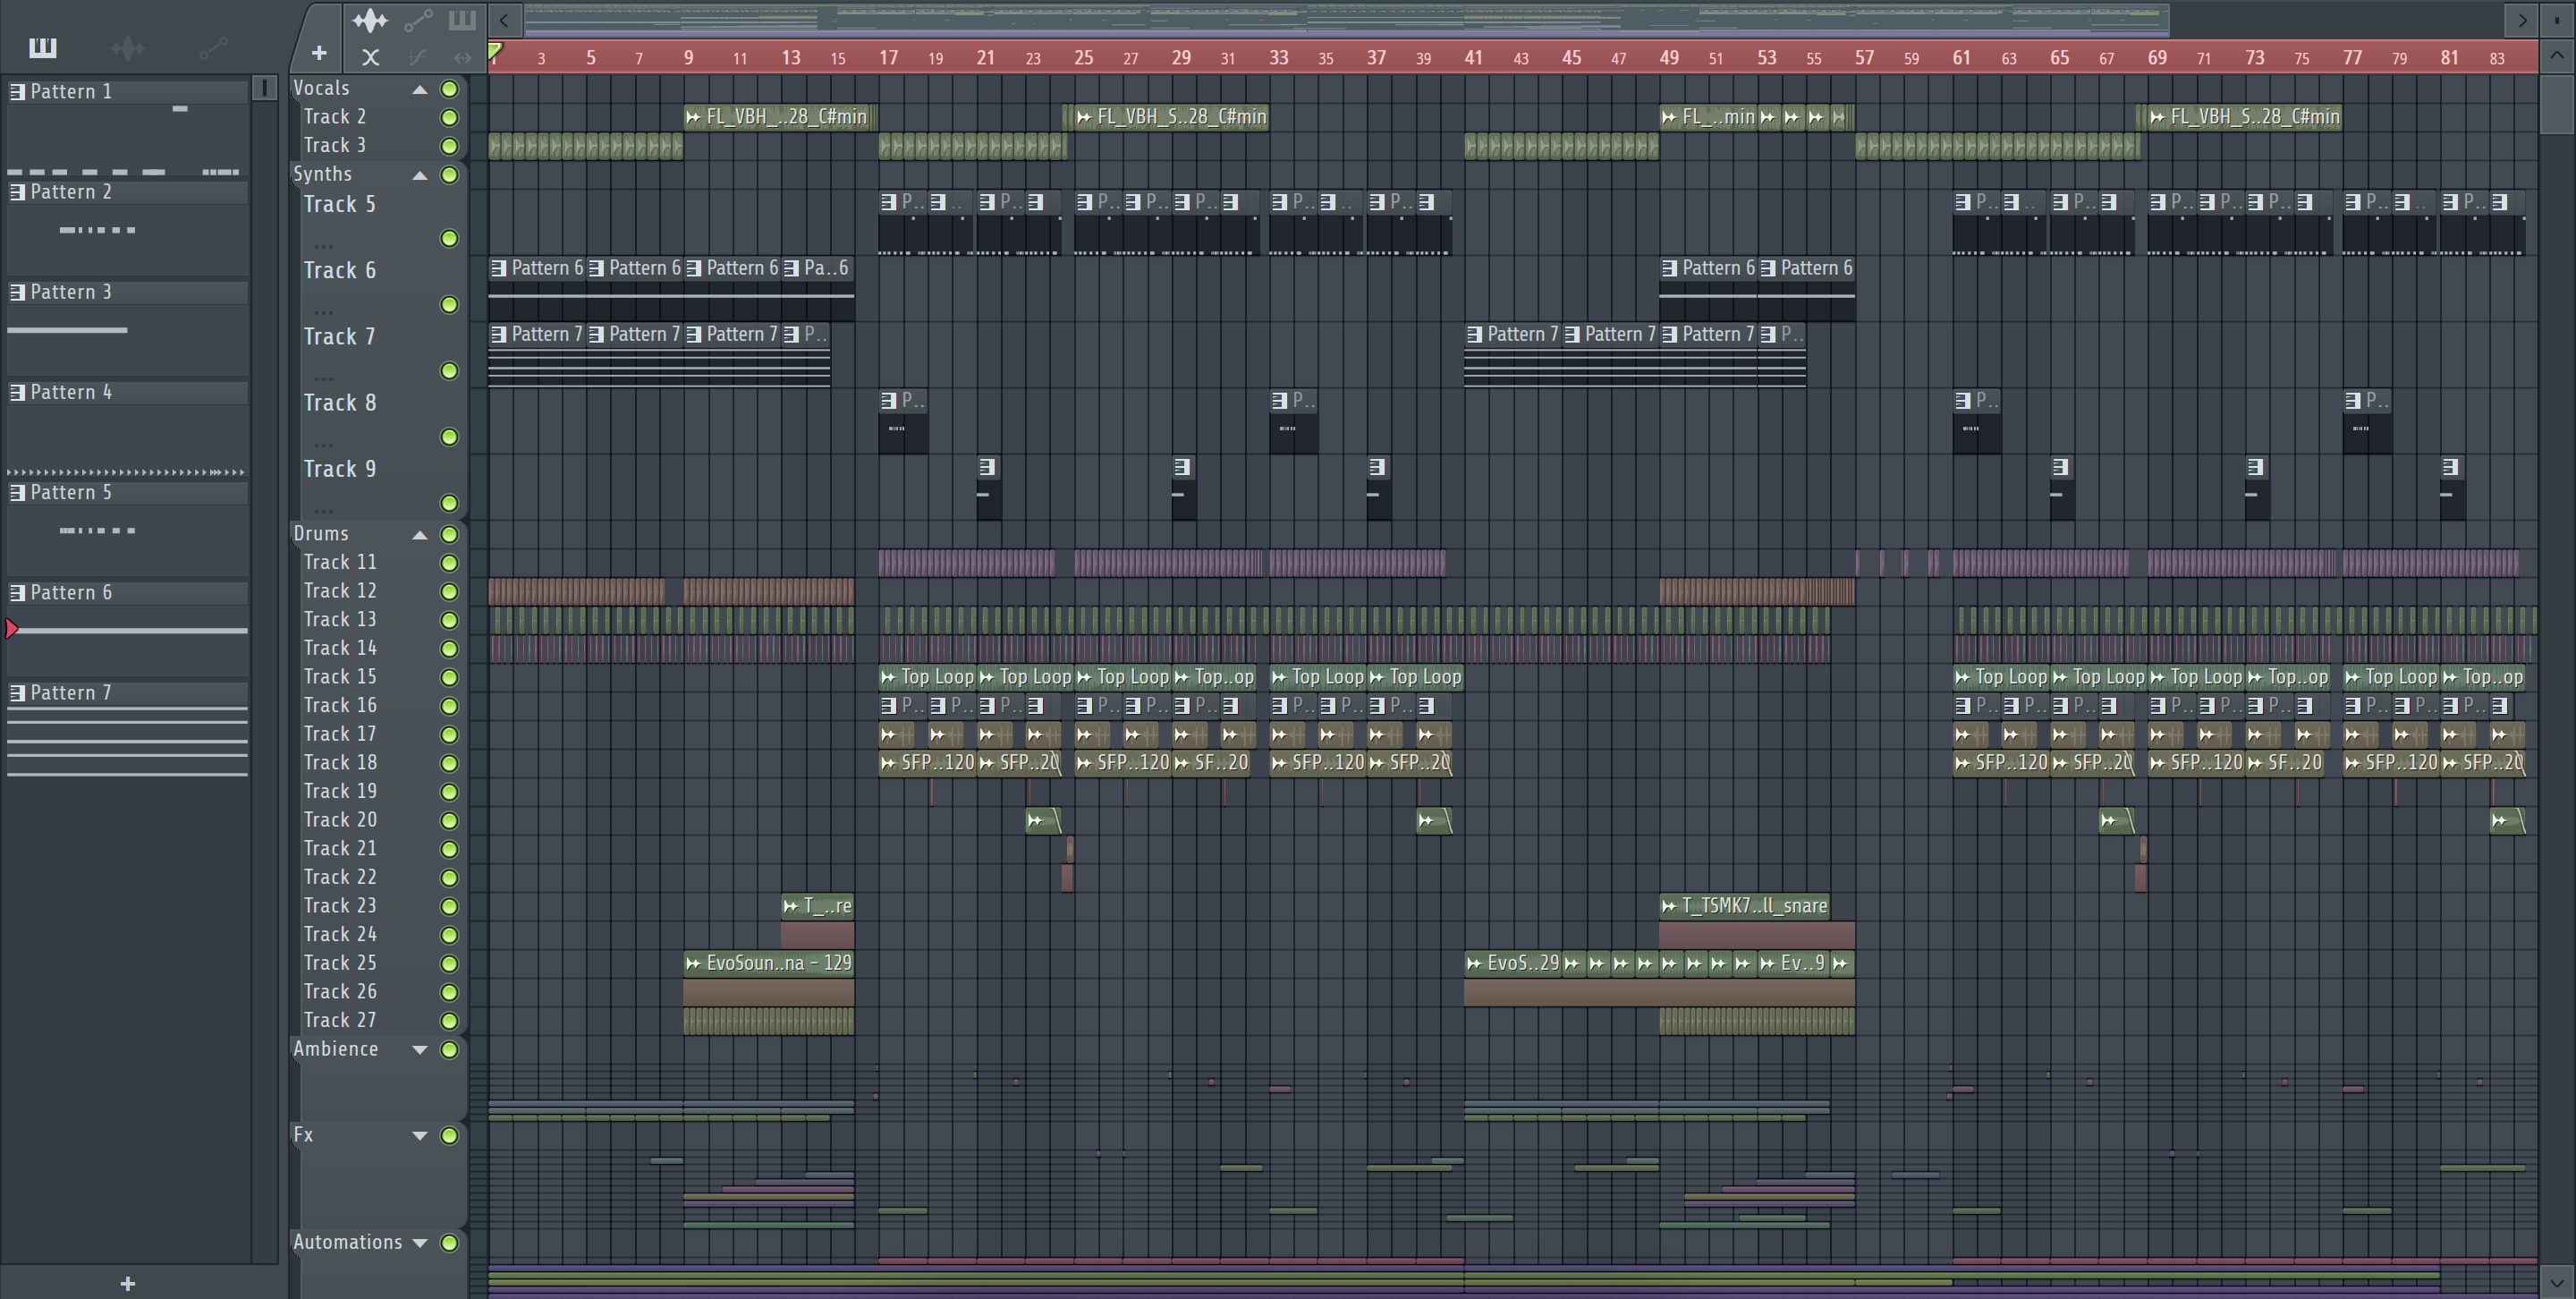The height and width of the screenshot is (1299, 2576).
Task: Collapse the Drums track group
Action: tap(420, 534)
